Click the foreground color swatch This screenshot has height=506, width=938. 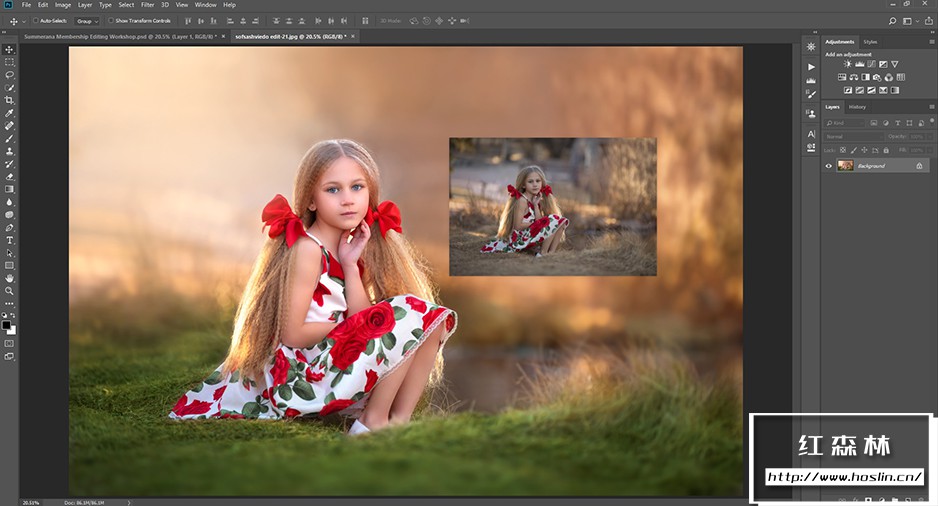(7, 325)
